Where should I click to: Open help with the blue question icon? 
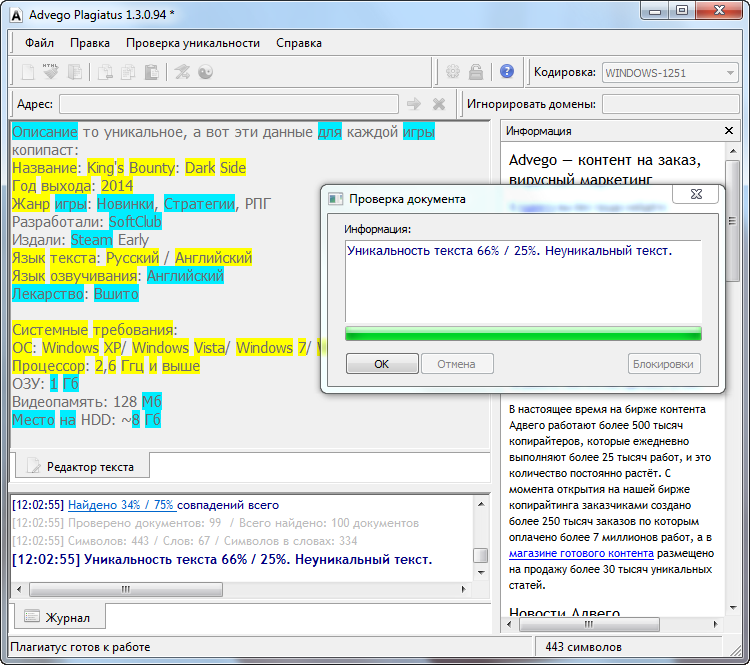(x=507, y=71)
